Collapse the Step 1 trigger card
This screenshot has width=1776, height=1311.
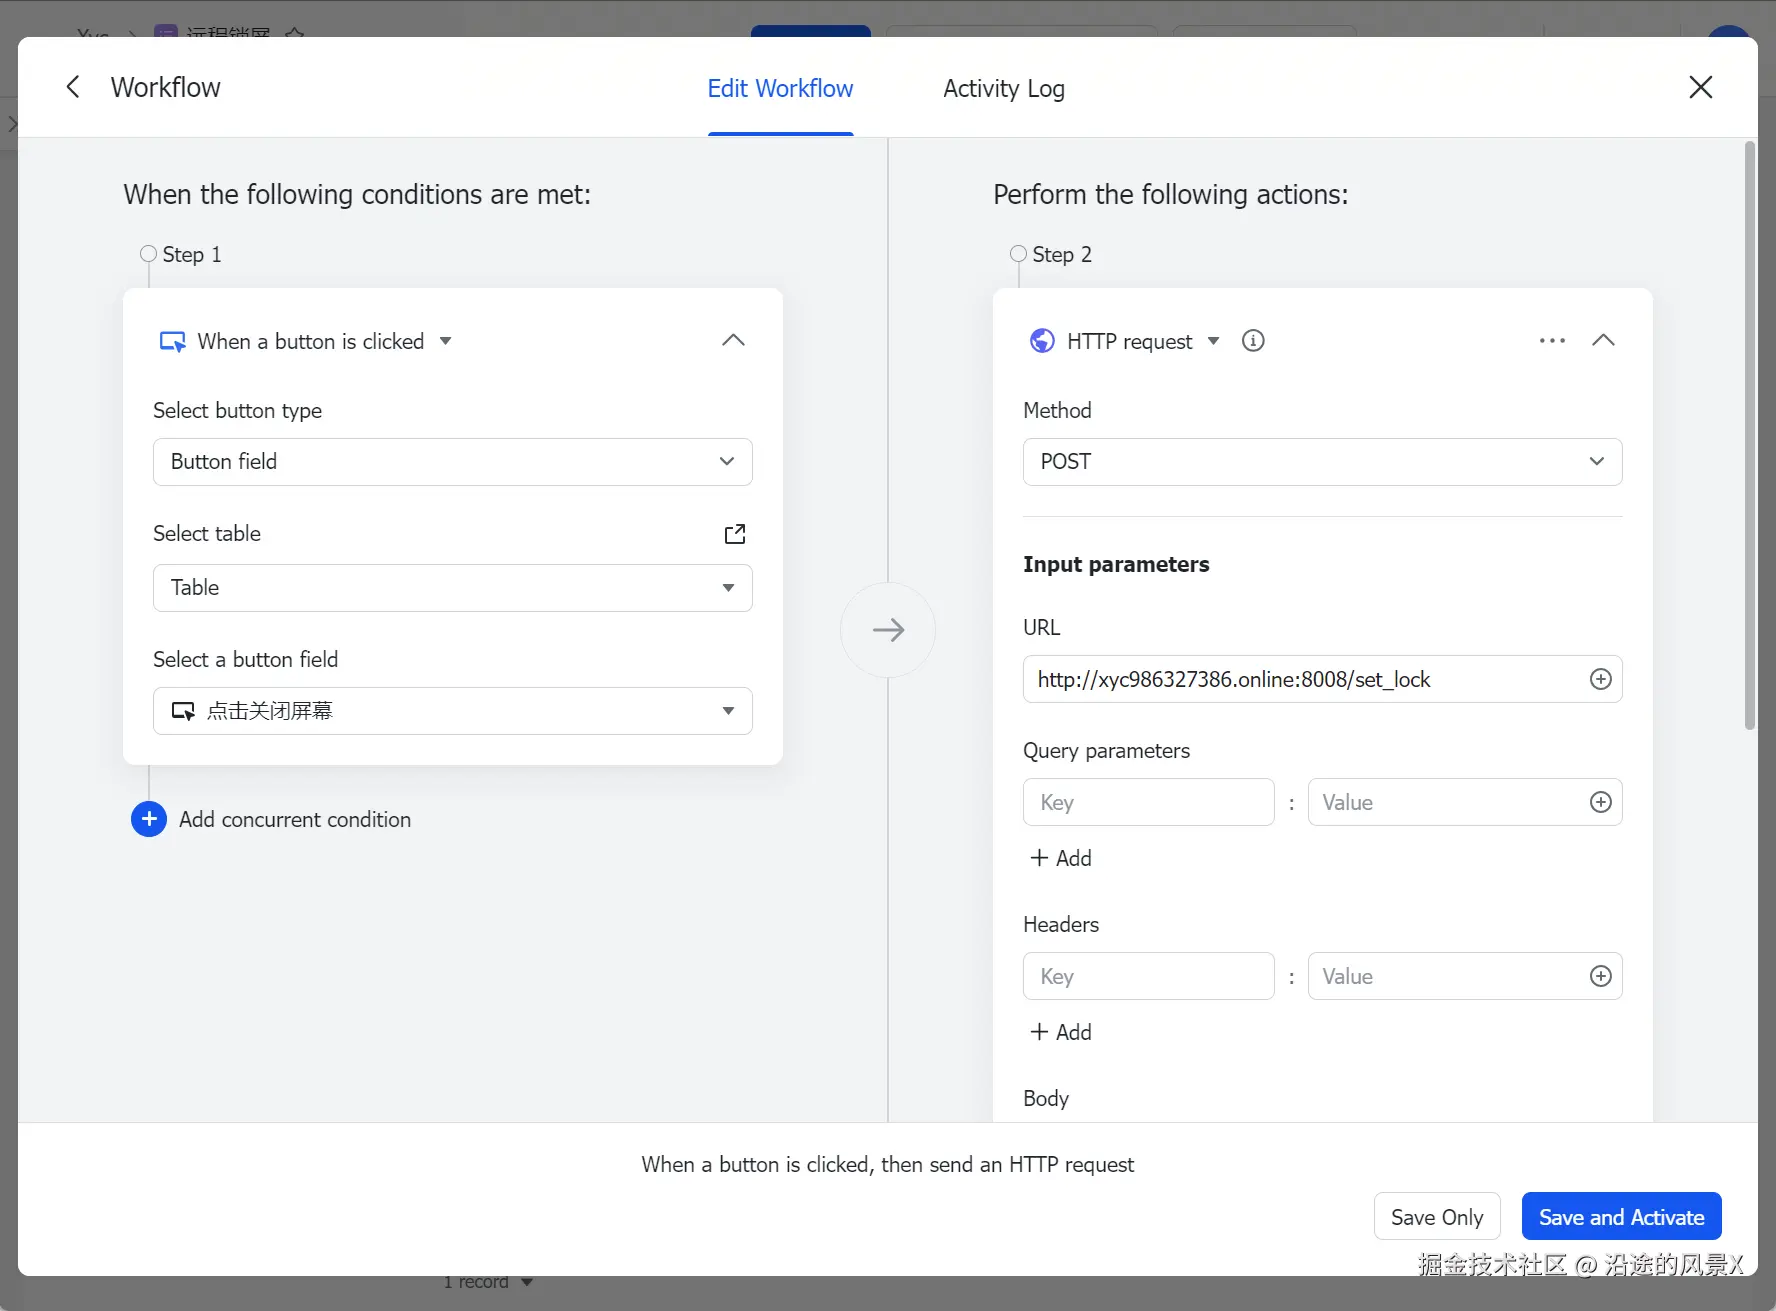point(733,341)
